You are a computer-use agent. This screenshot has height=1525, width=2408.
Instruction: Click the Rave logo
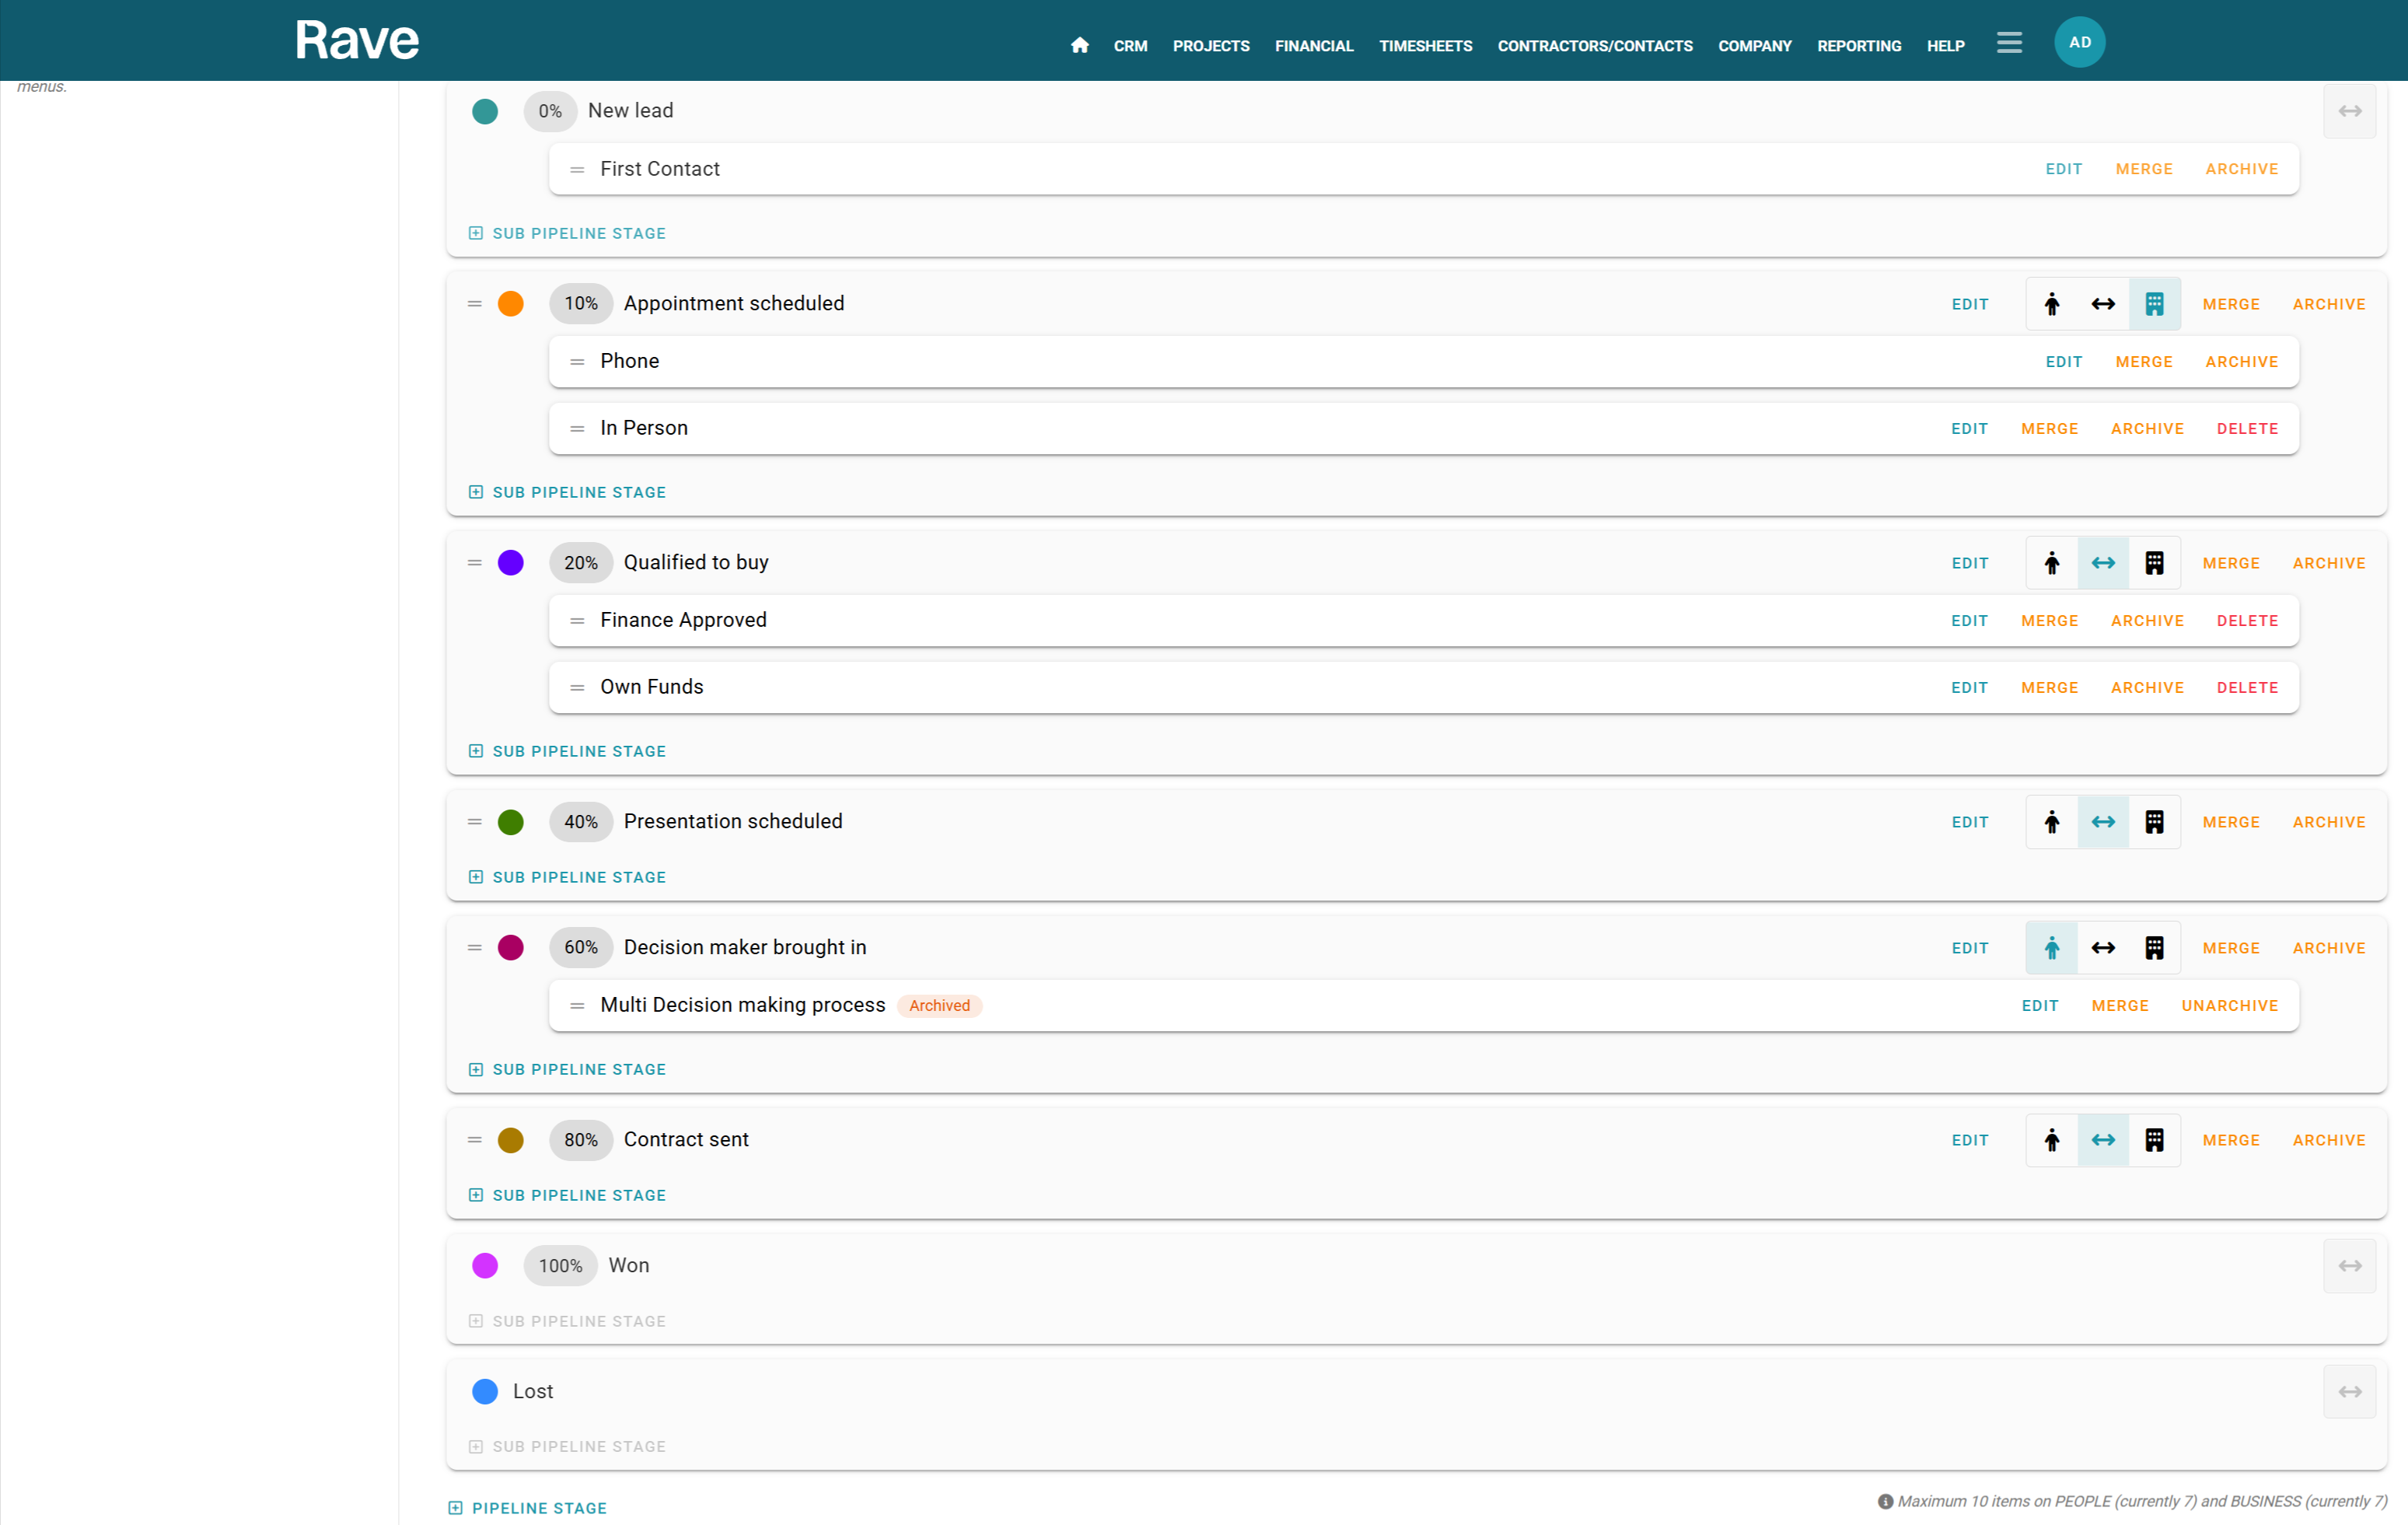click(x=357, y=41)
